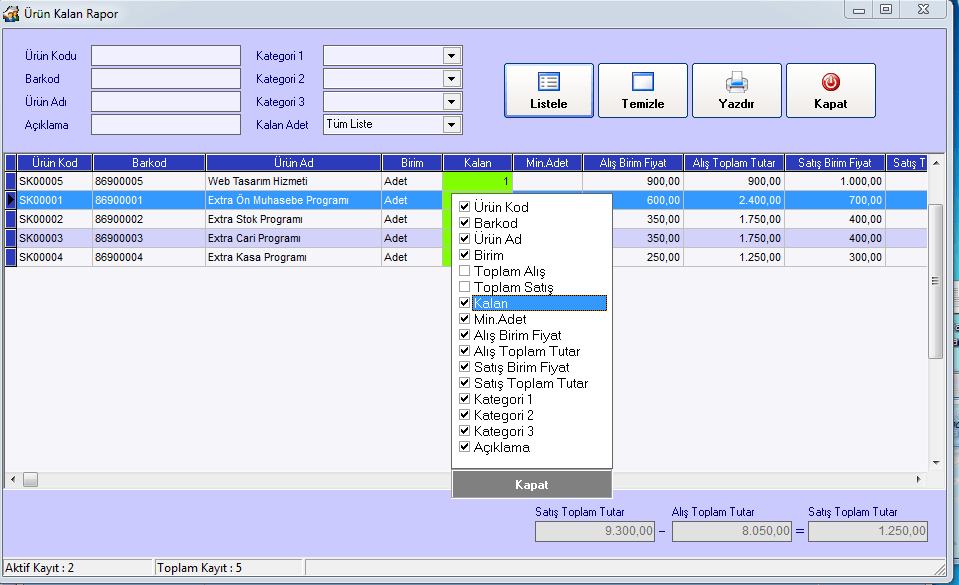Click the app icon in the title bar
This screenshot has width=959, height=585.
[x=11, y=13]
